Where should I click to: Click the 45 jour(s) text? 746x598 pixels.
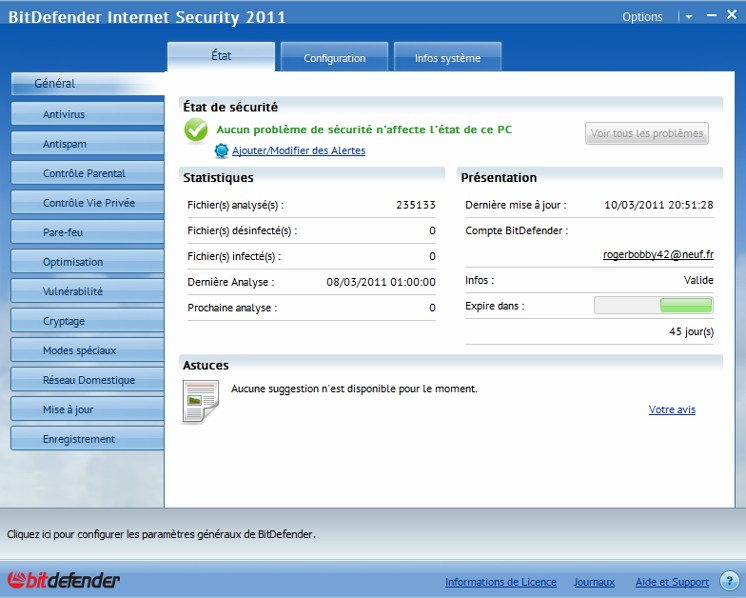tap(691, 332)
